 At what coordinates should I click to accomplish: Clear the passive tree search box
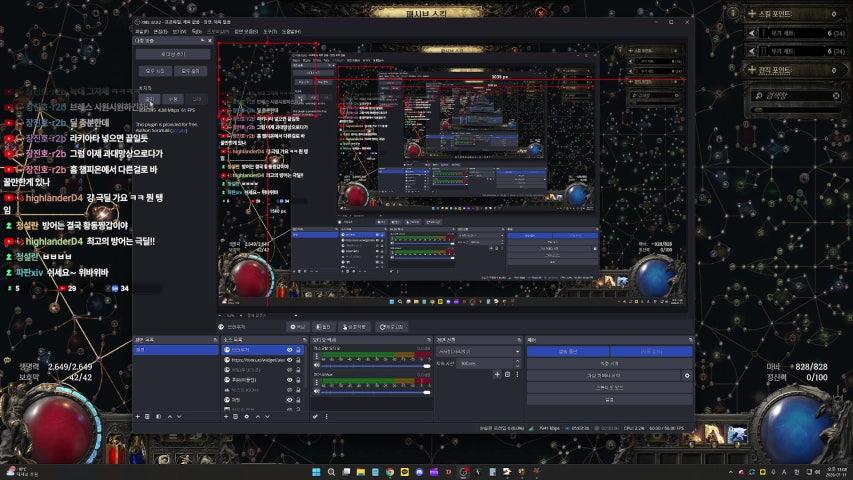(x=836, y=96)
